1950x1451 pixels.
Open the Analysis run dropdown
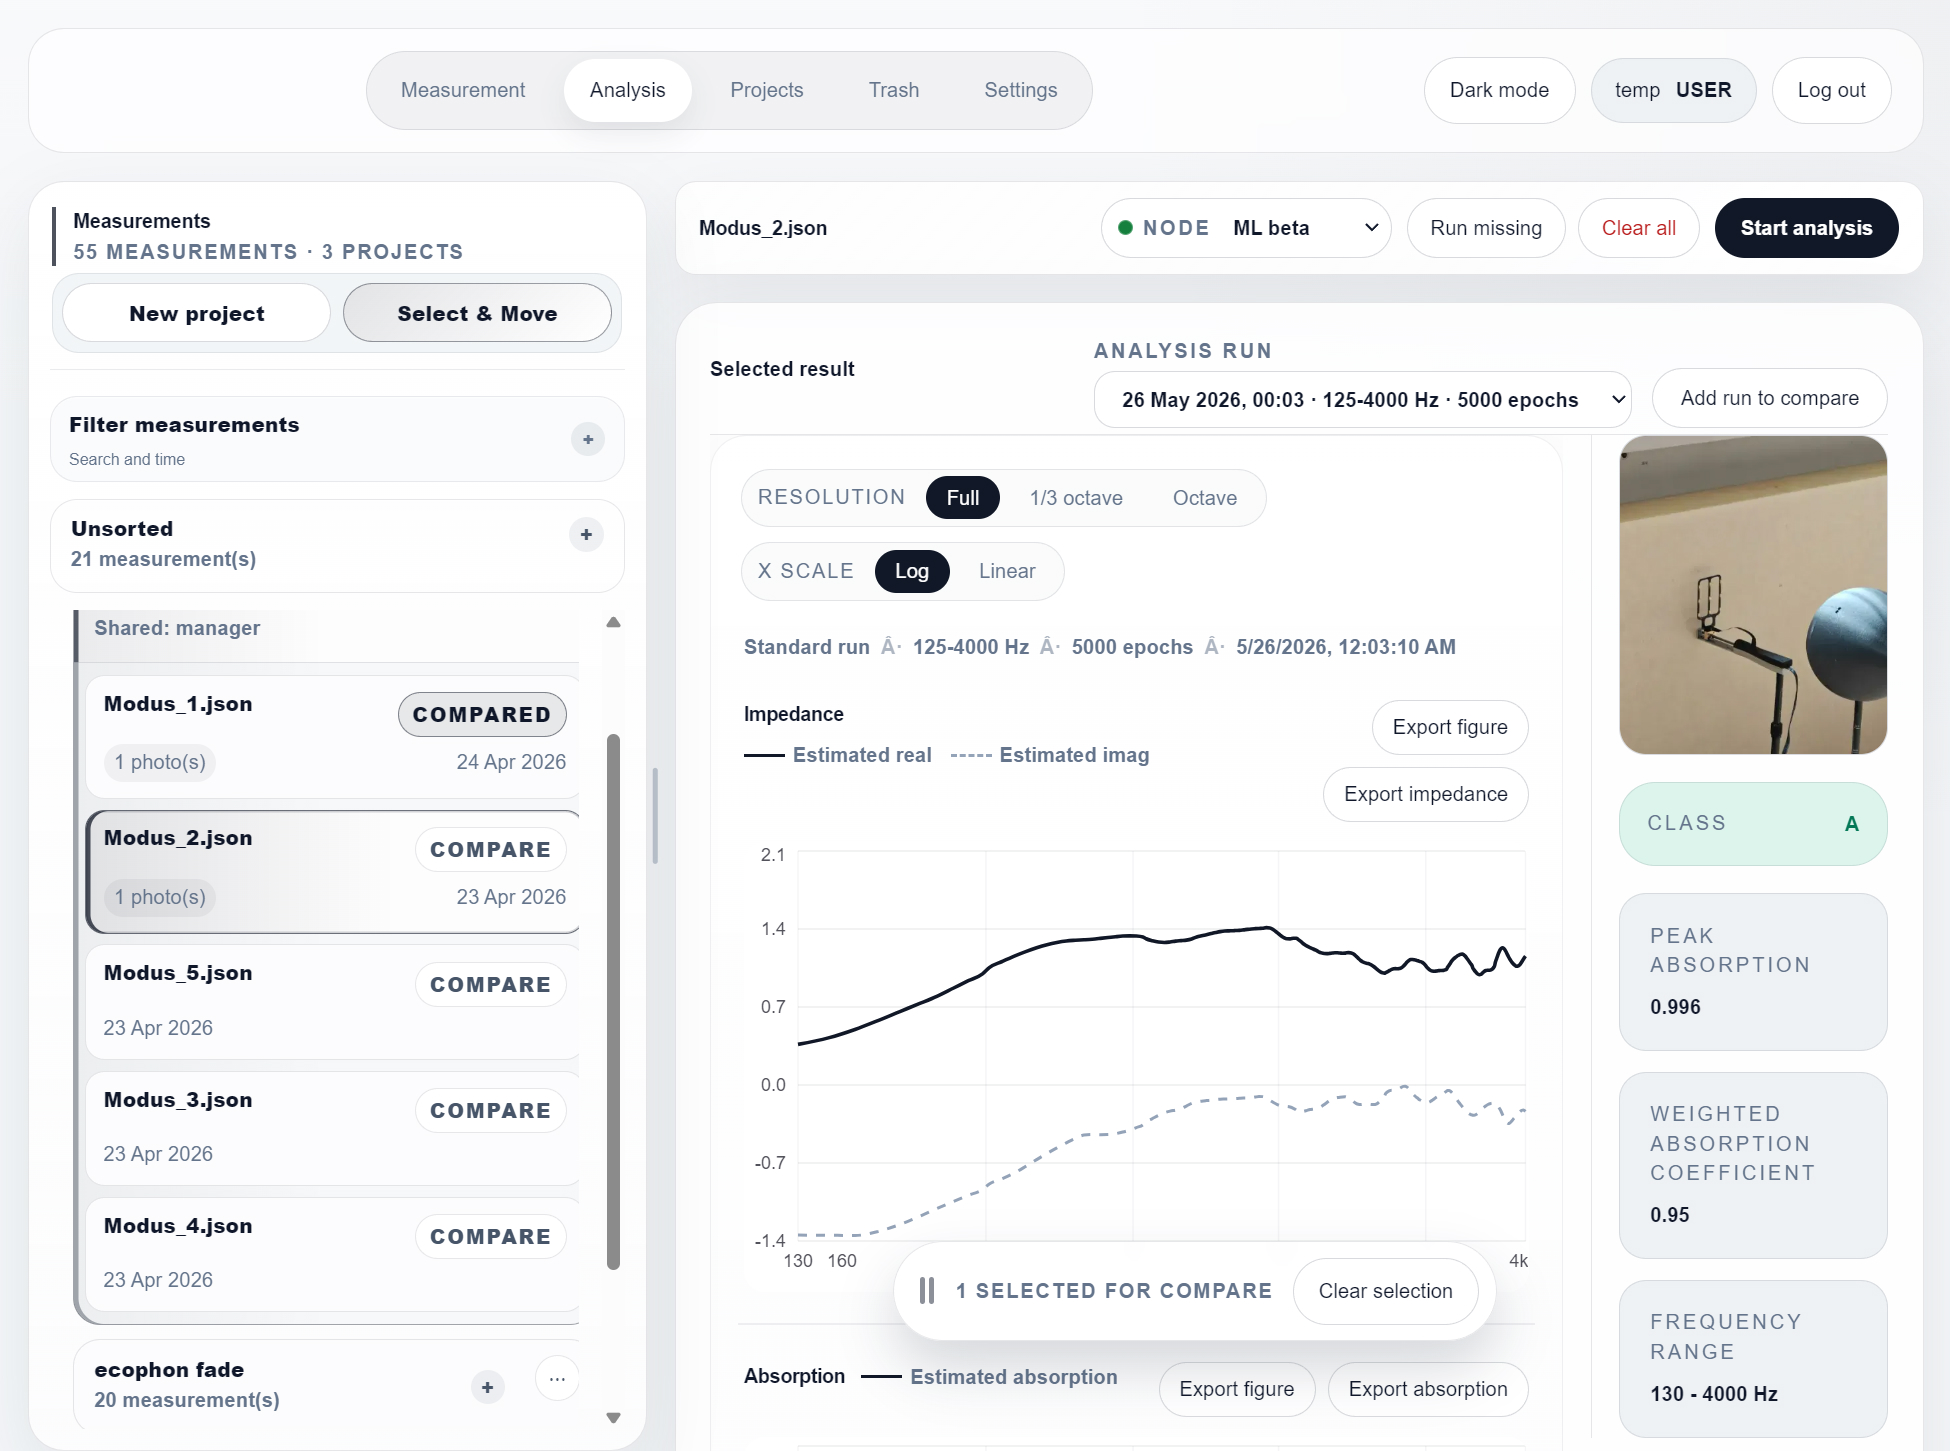pyautogui.click(x=1362, y=400)
